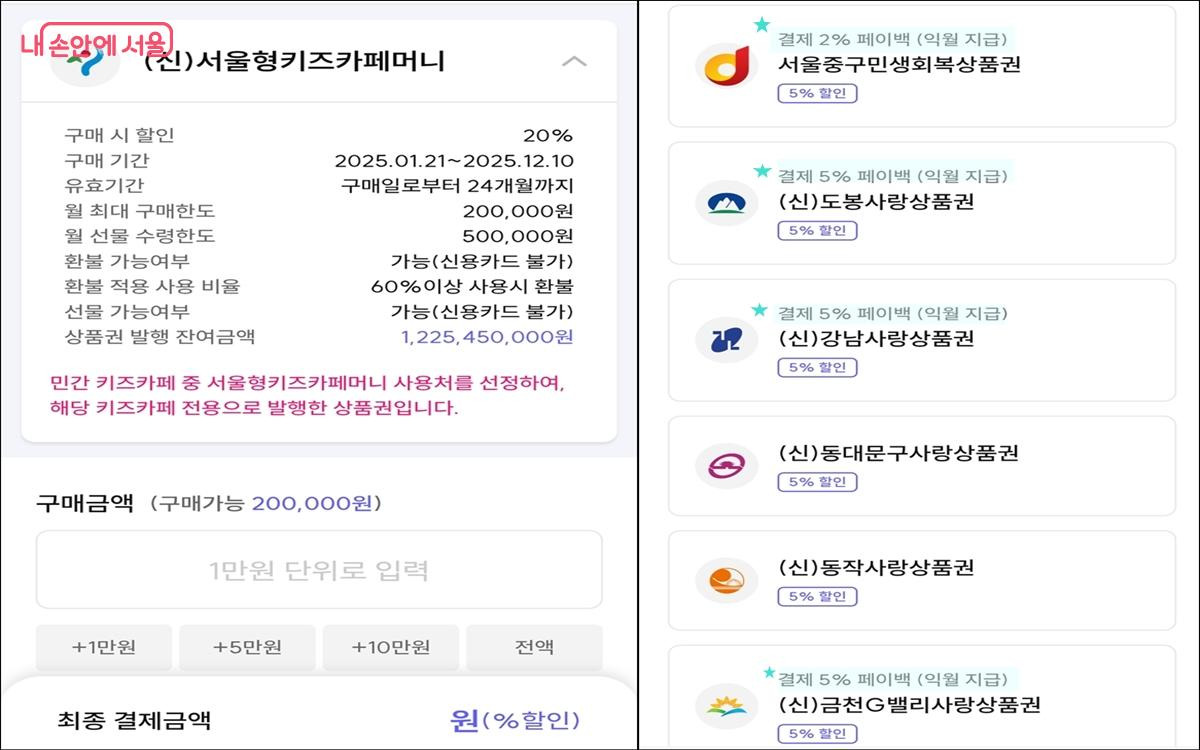Click 60%이상 사용시 환불 text
1200x750 pixels.
[x=472, y=286]
